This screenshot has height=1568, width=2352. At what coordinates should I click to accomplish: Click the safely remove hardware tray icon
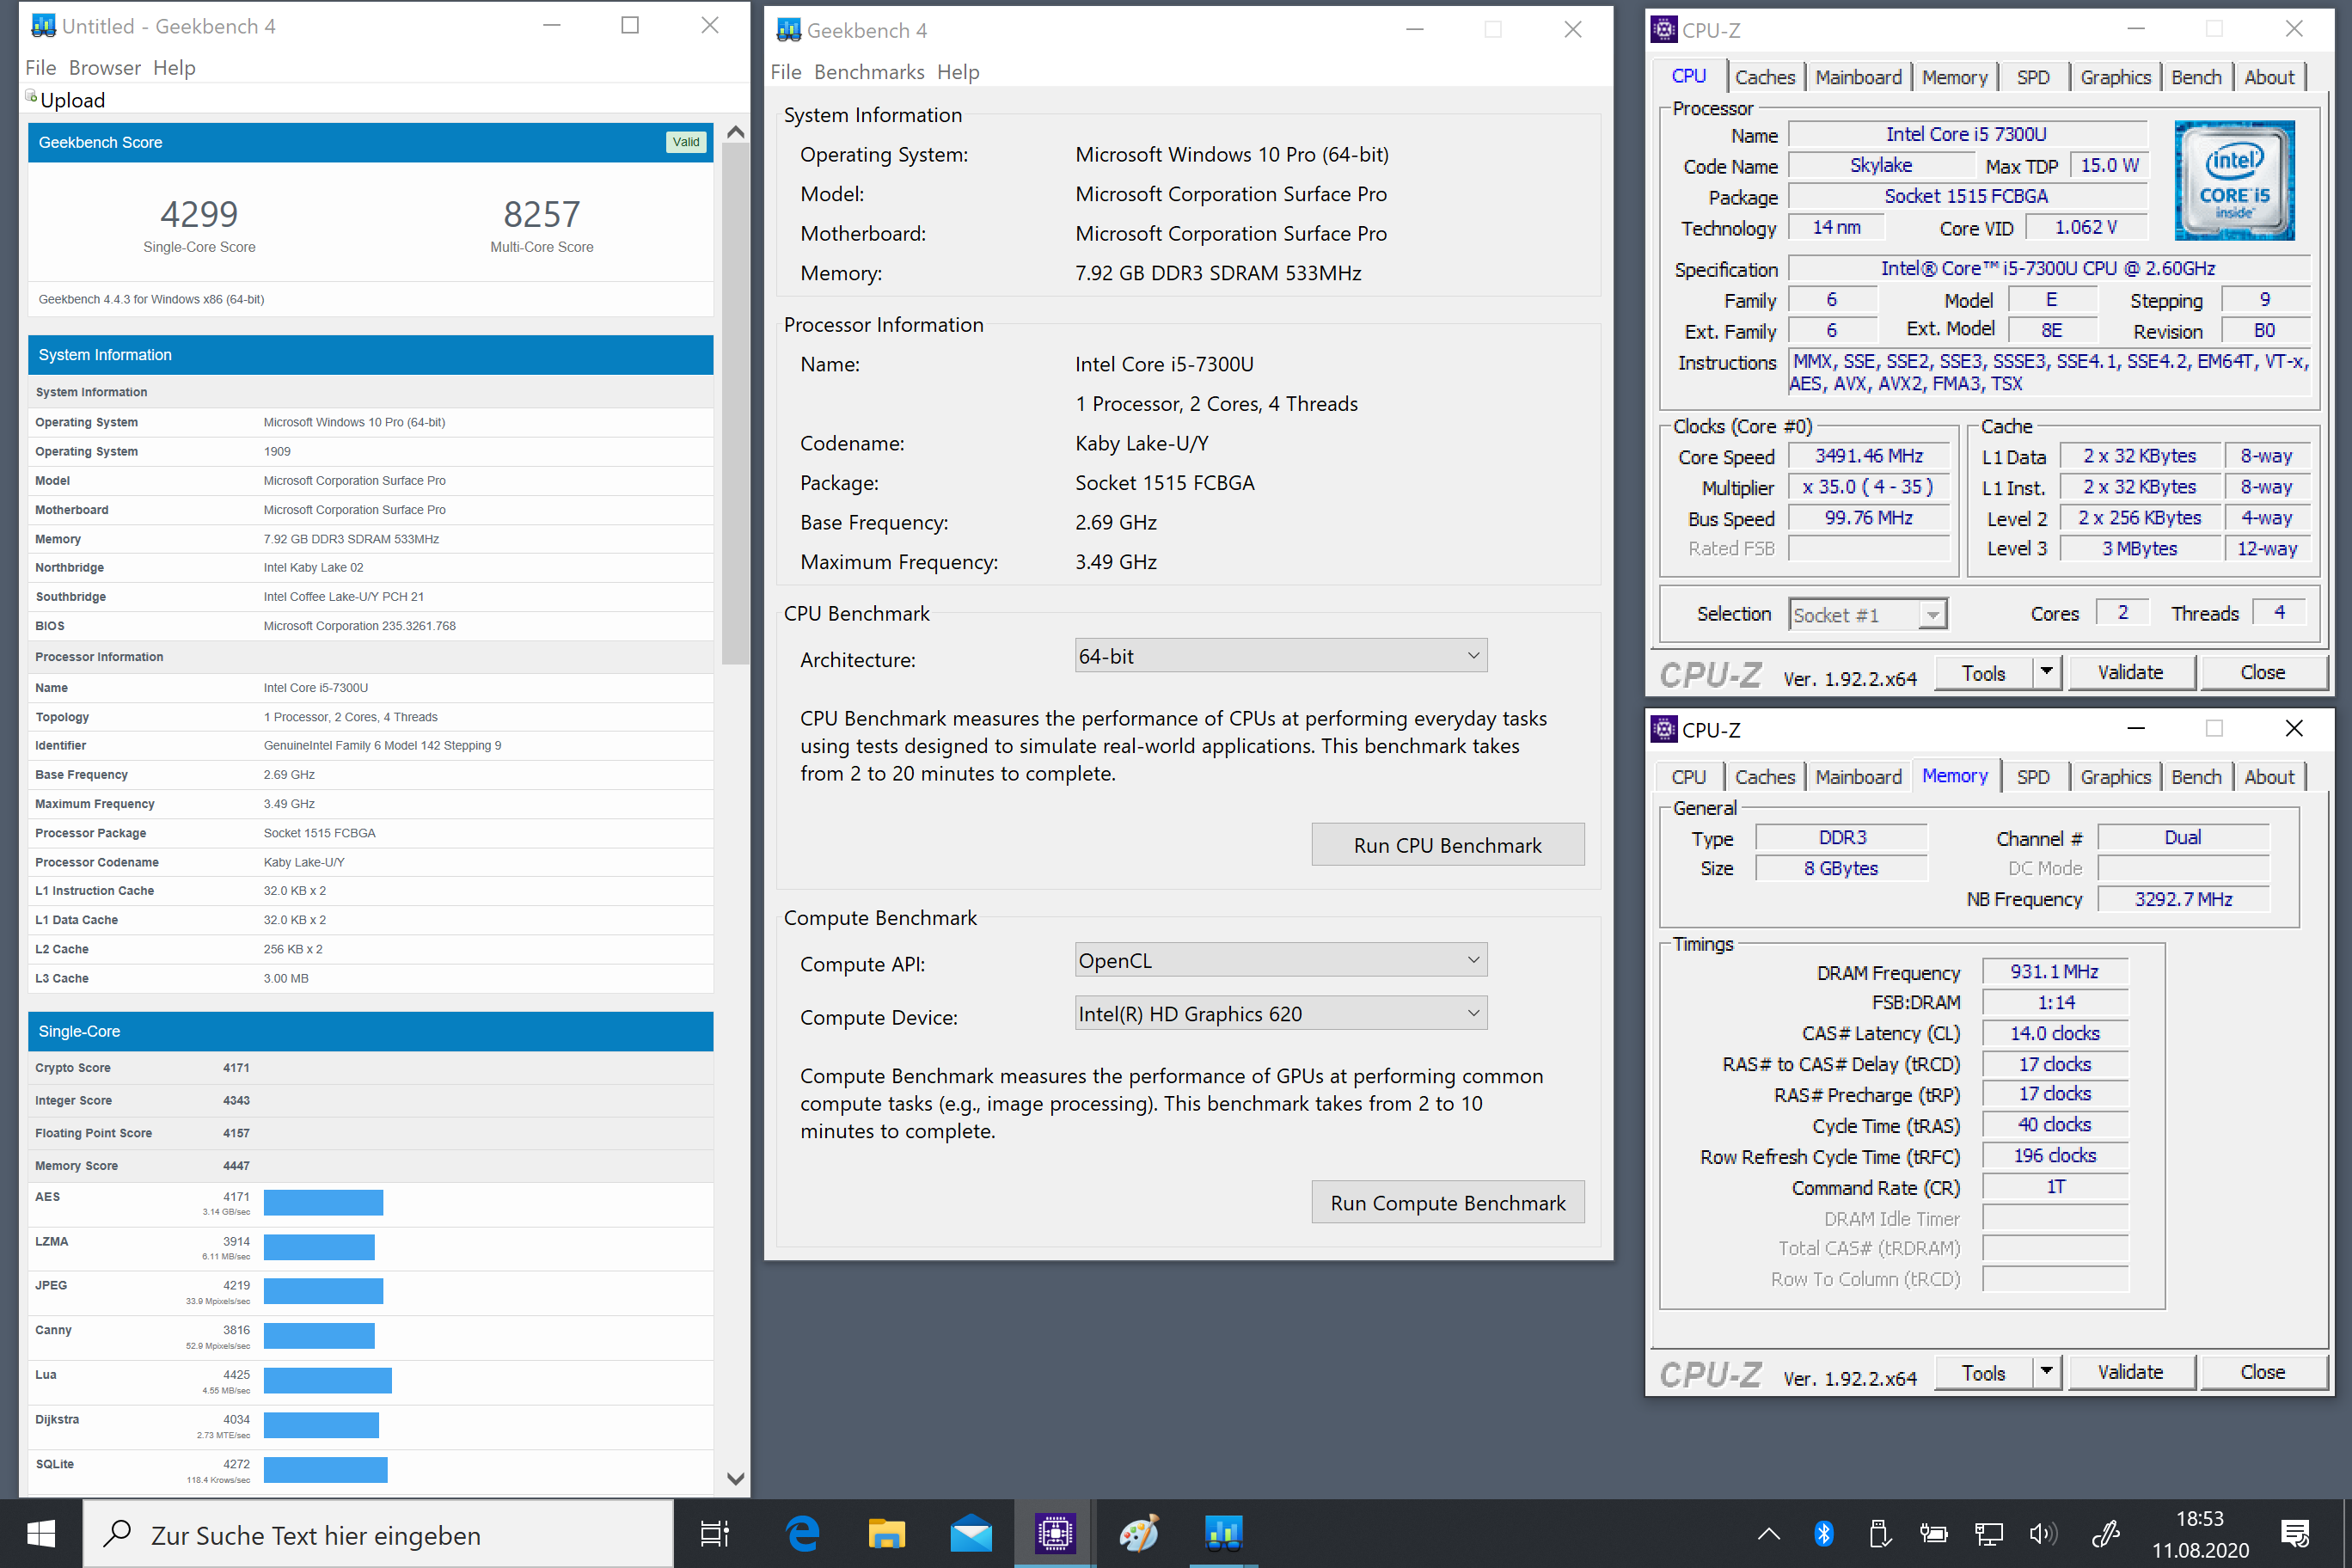click(x=1878, y=1533)
